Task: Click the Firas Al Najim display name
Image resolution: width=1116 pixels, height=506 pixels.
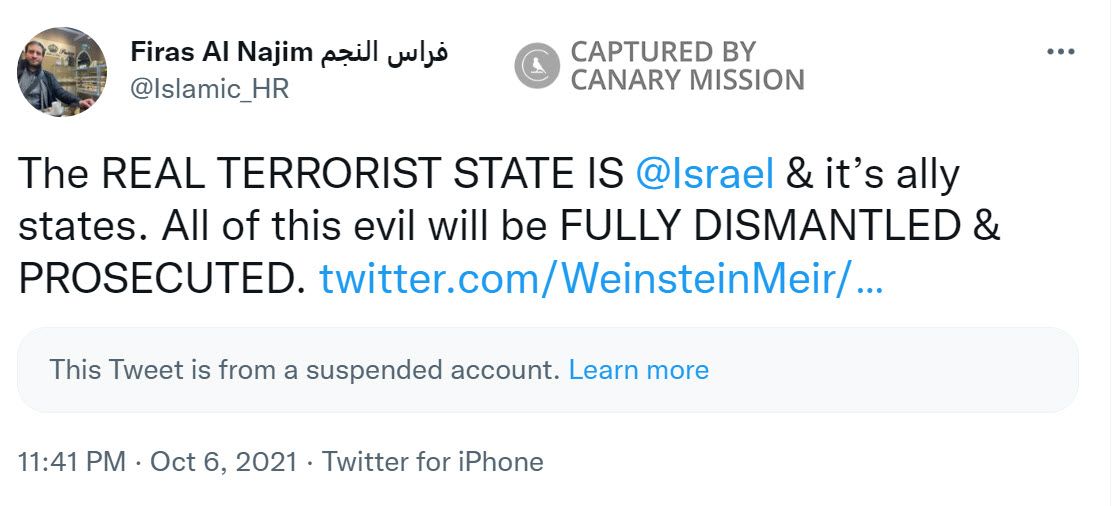Action: click(222, 53)
